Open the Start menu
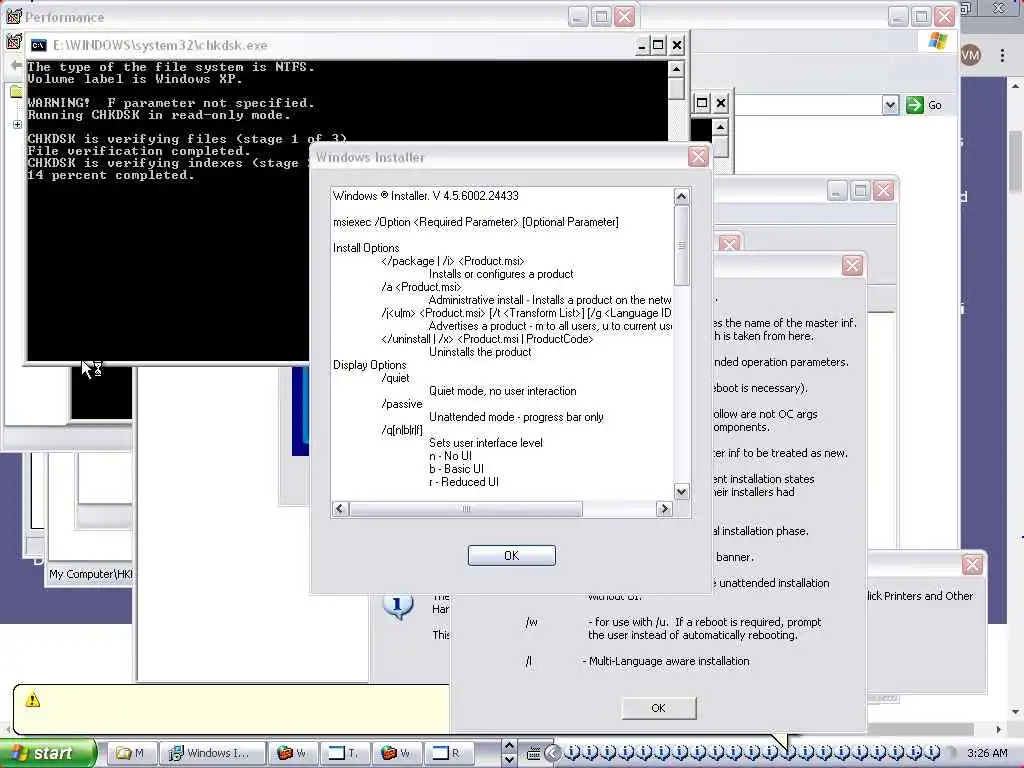This screenshot has height=768, width=1024. [x=48, y=754]
